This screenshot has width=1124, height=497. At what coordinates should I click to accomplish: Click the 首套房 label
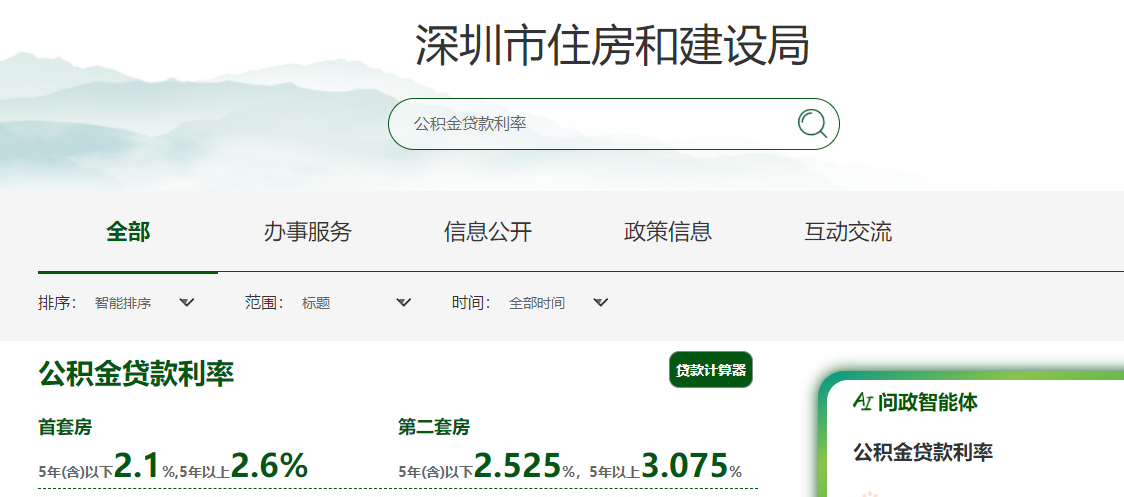65,427
